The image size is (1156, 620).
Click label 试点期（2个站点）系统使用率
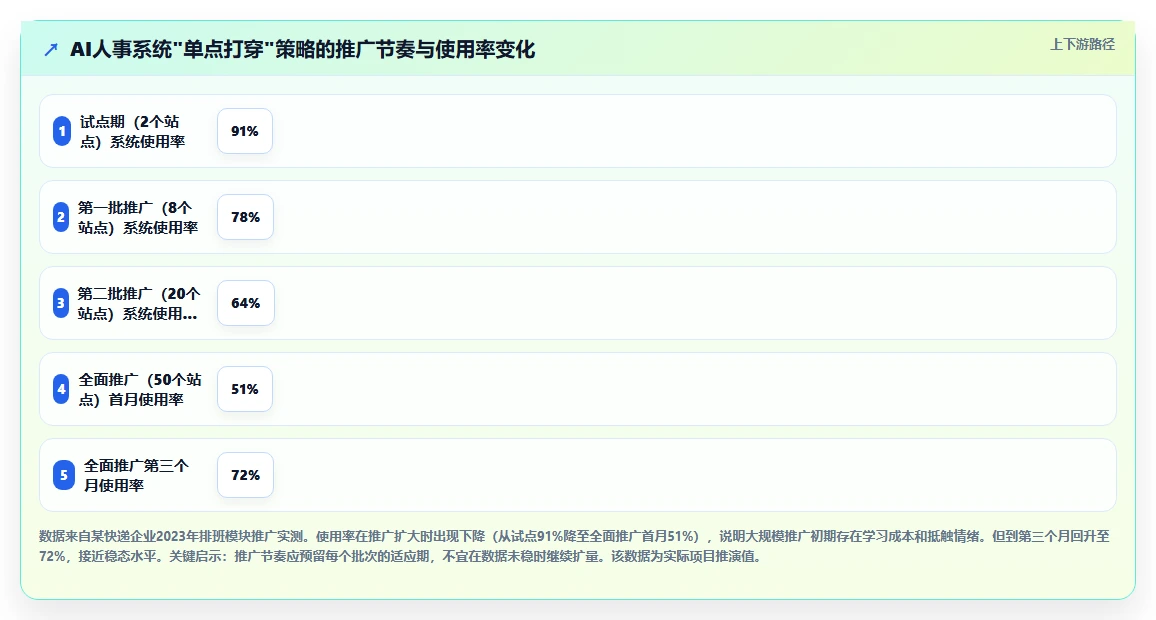click(x=132, y=131)
